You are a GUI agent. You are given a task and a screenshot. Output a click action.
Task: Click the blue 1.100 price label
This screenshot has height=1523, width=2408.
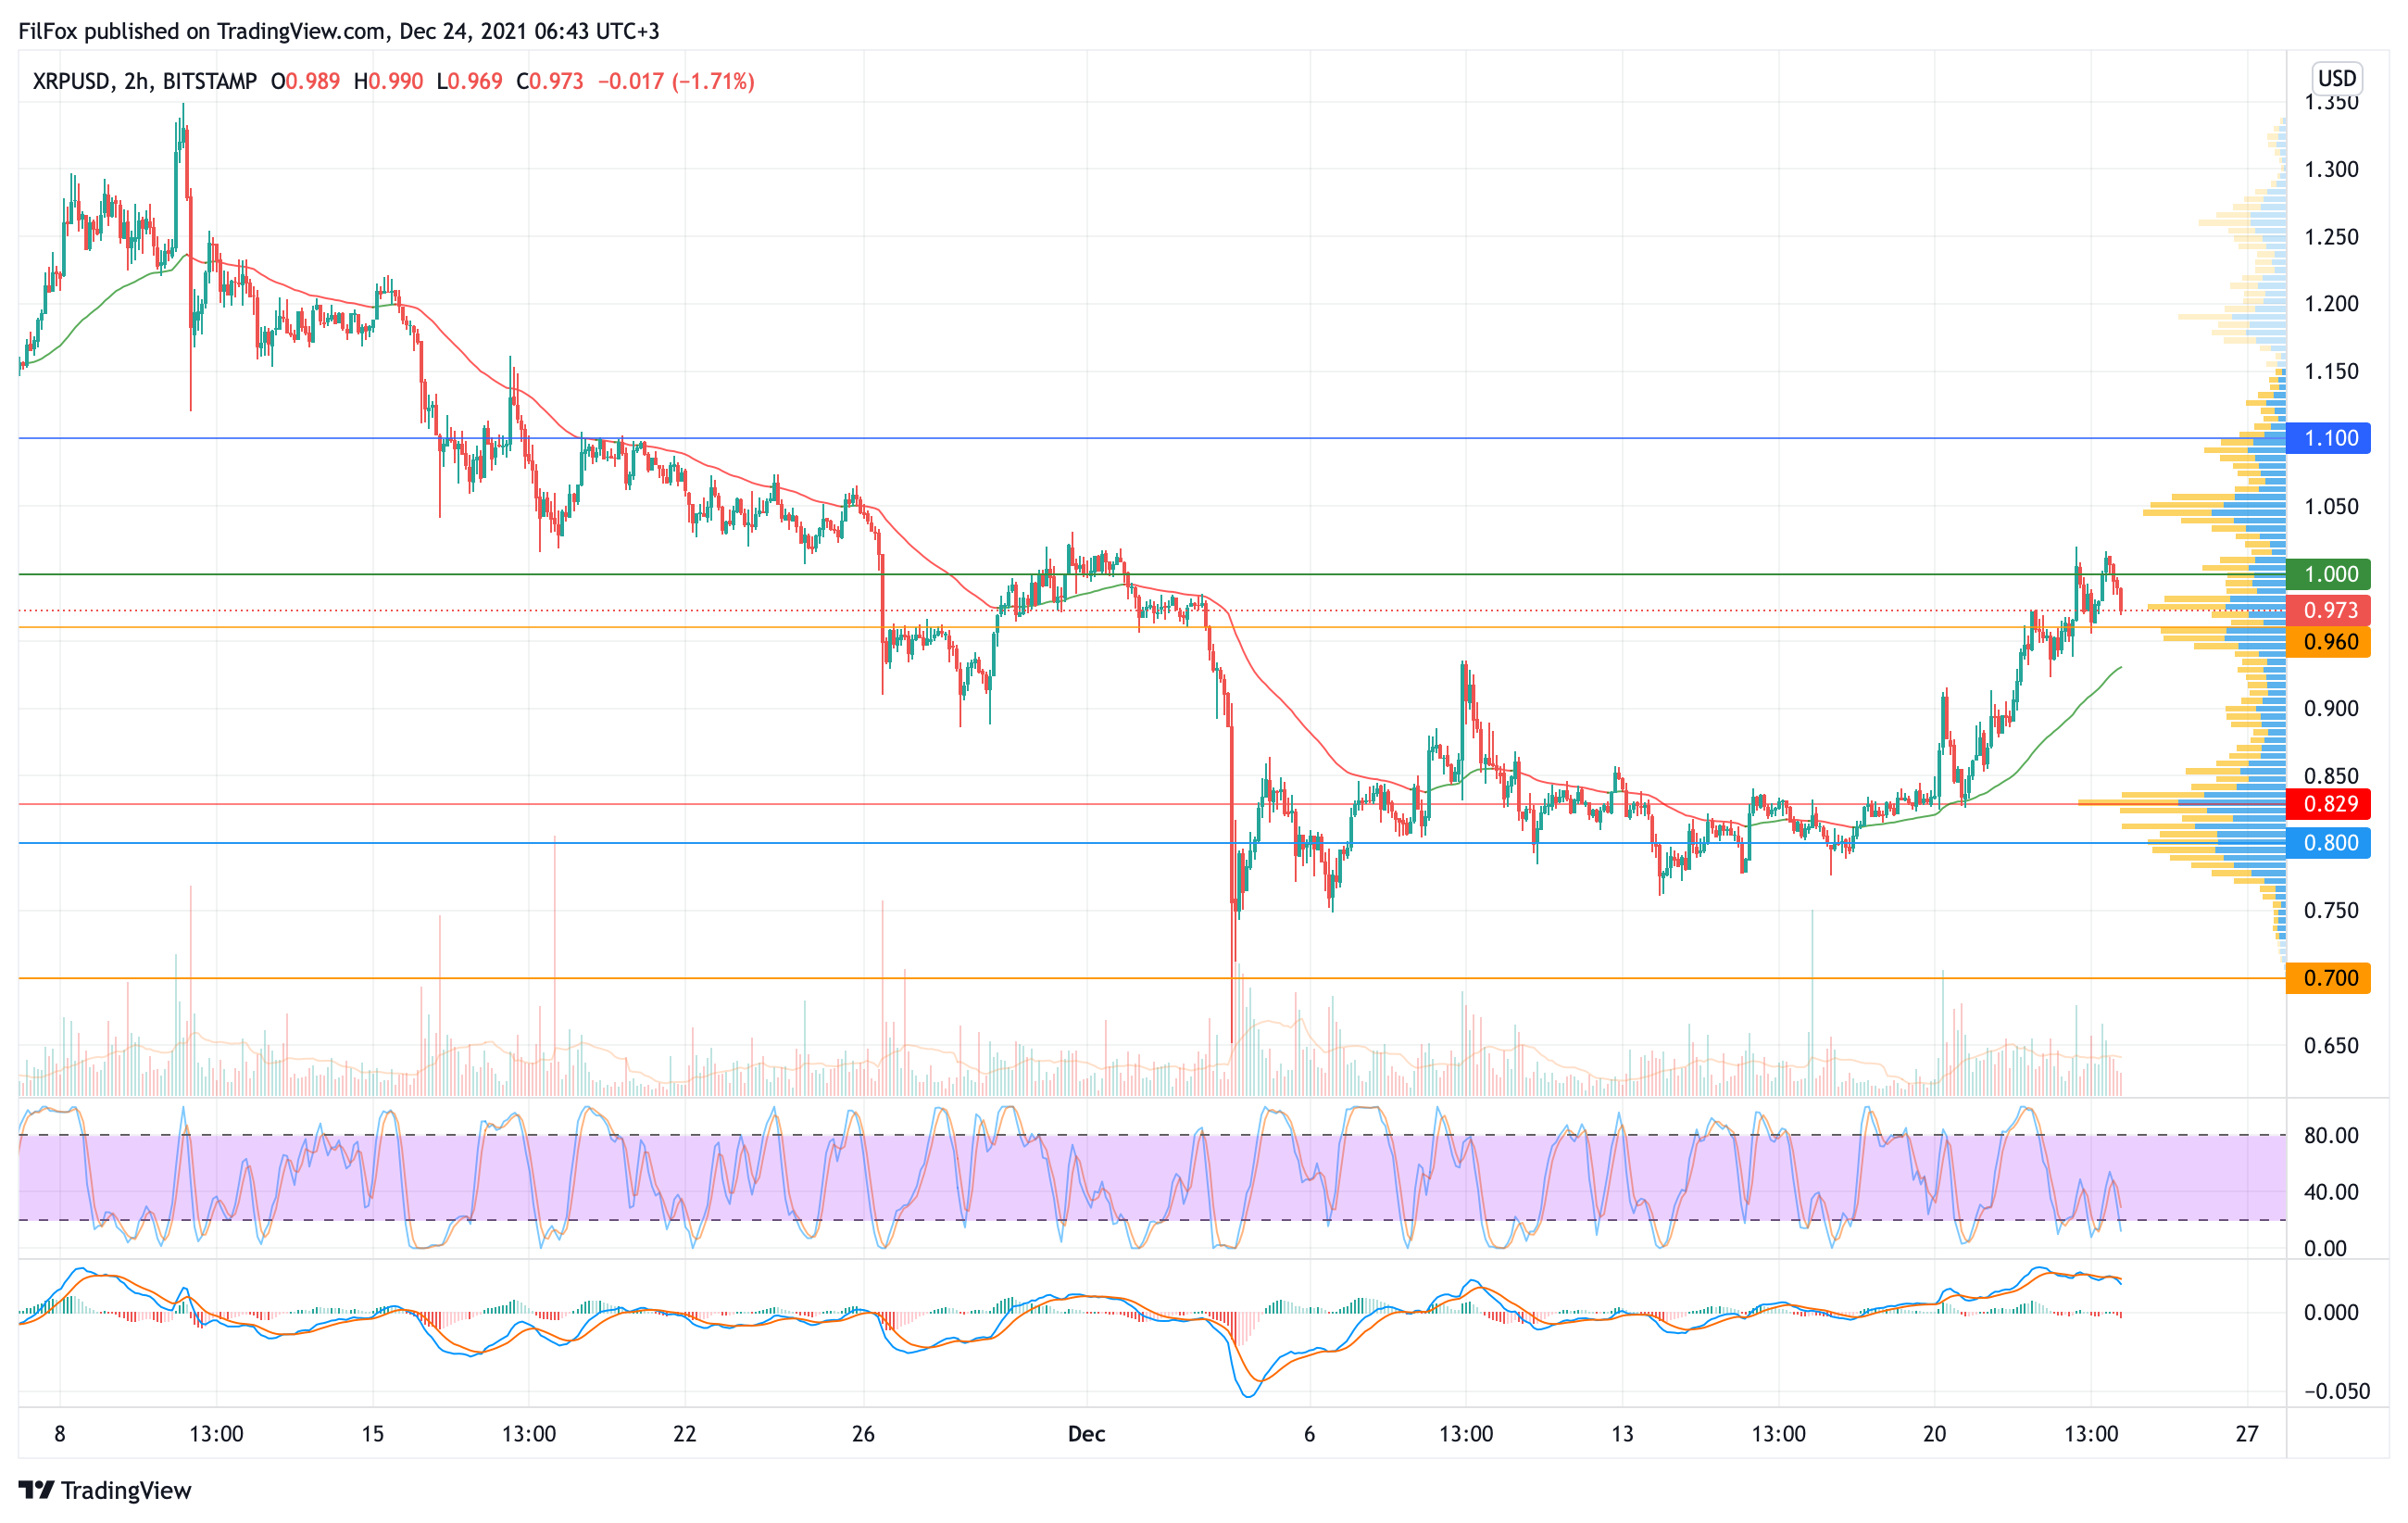tap(2329, 438)
